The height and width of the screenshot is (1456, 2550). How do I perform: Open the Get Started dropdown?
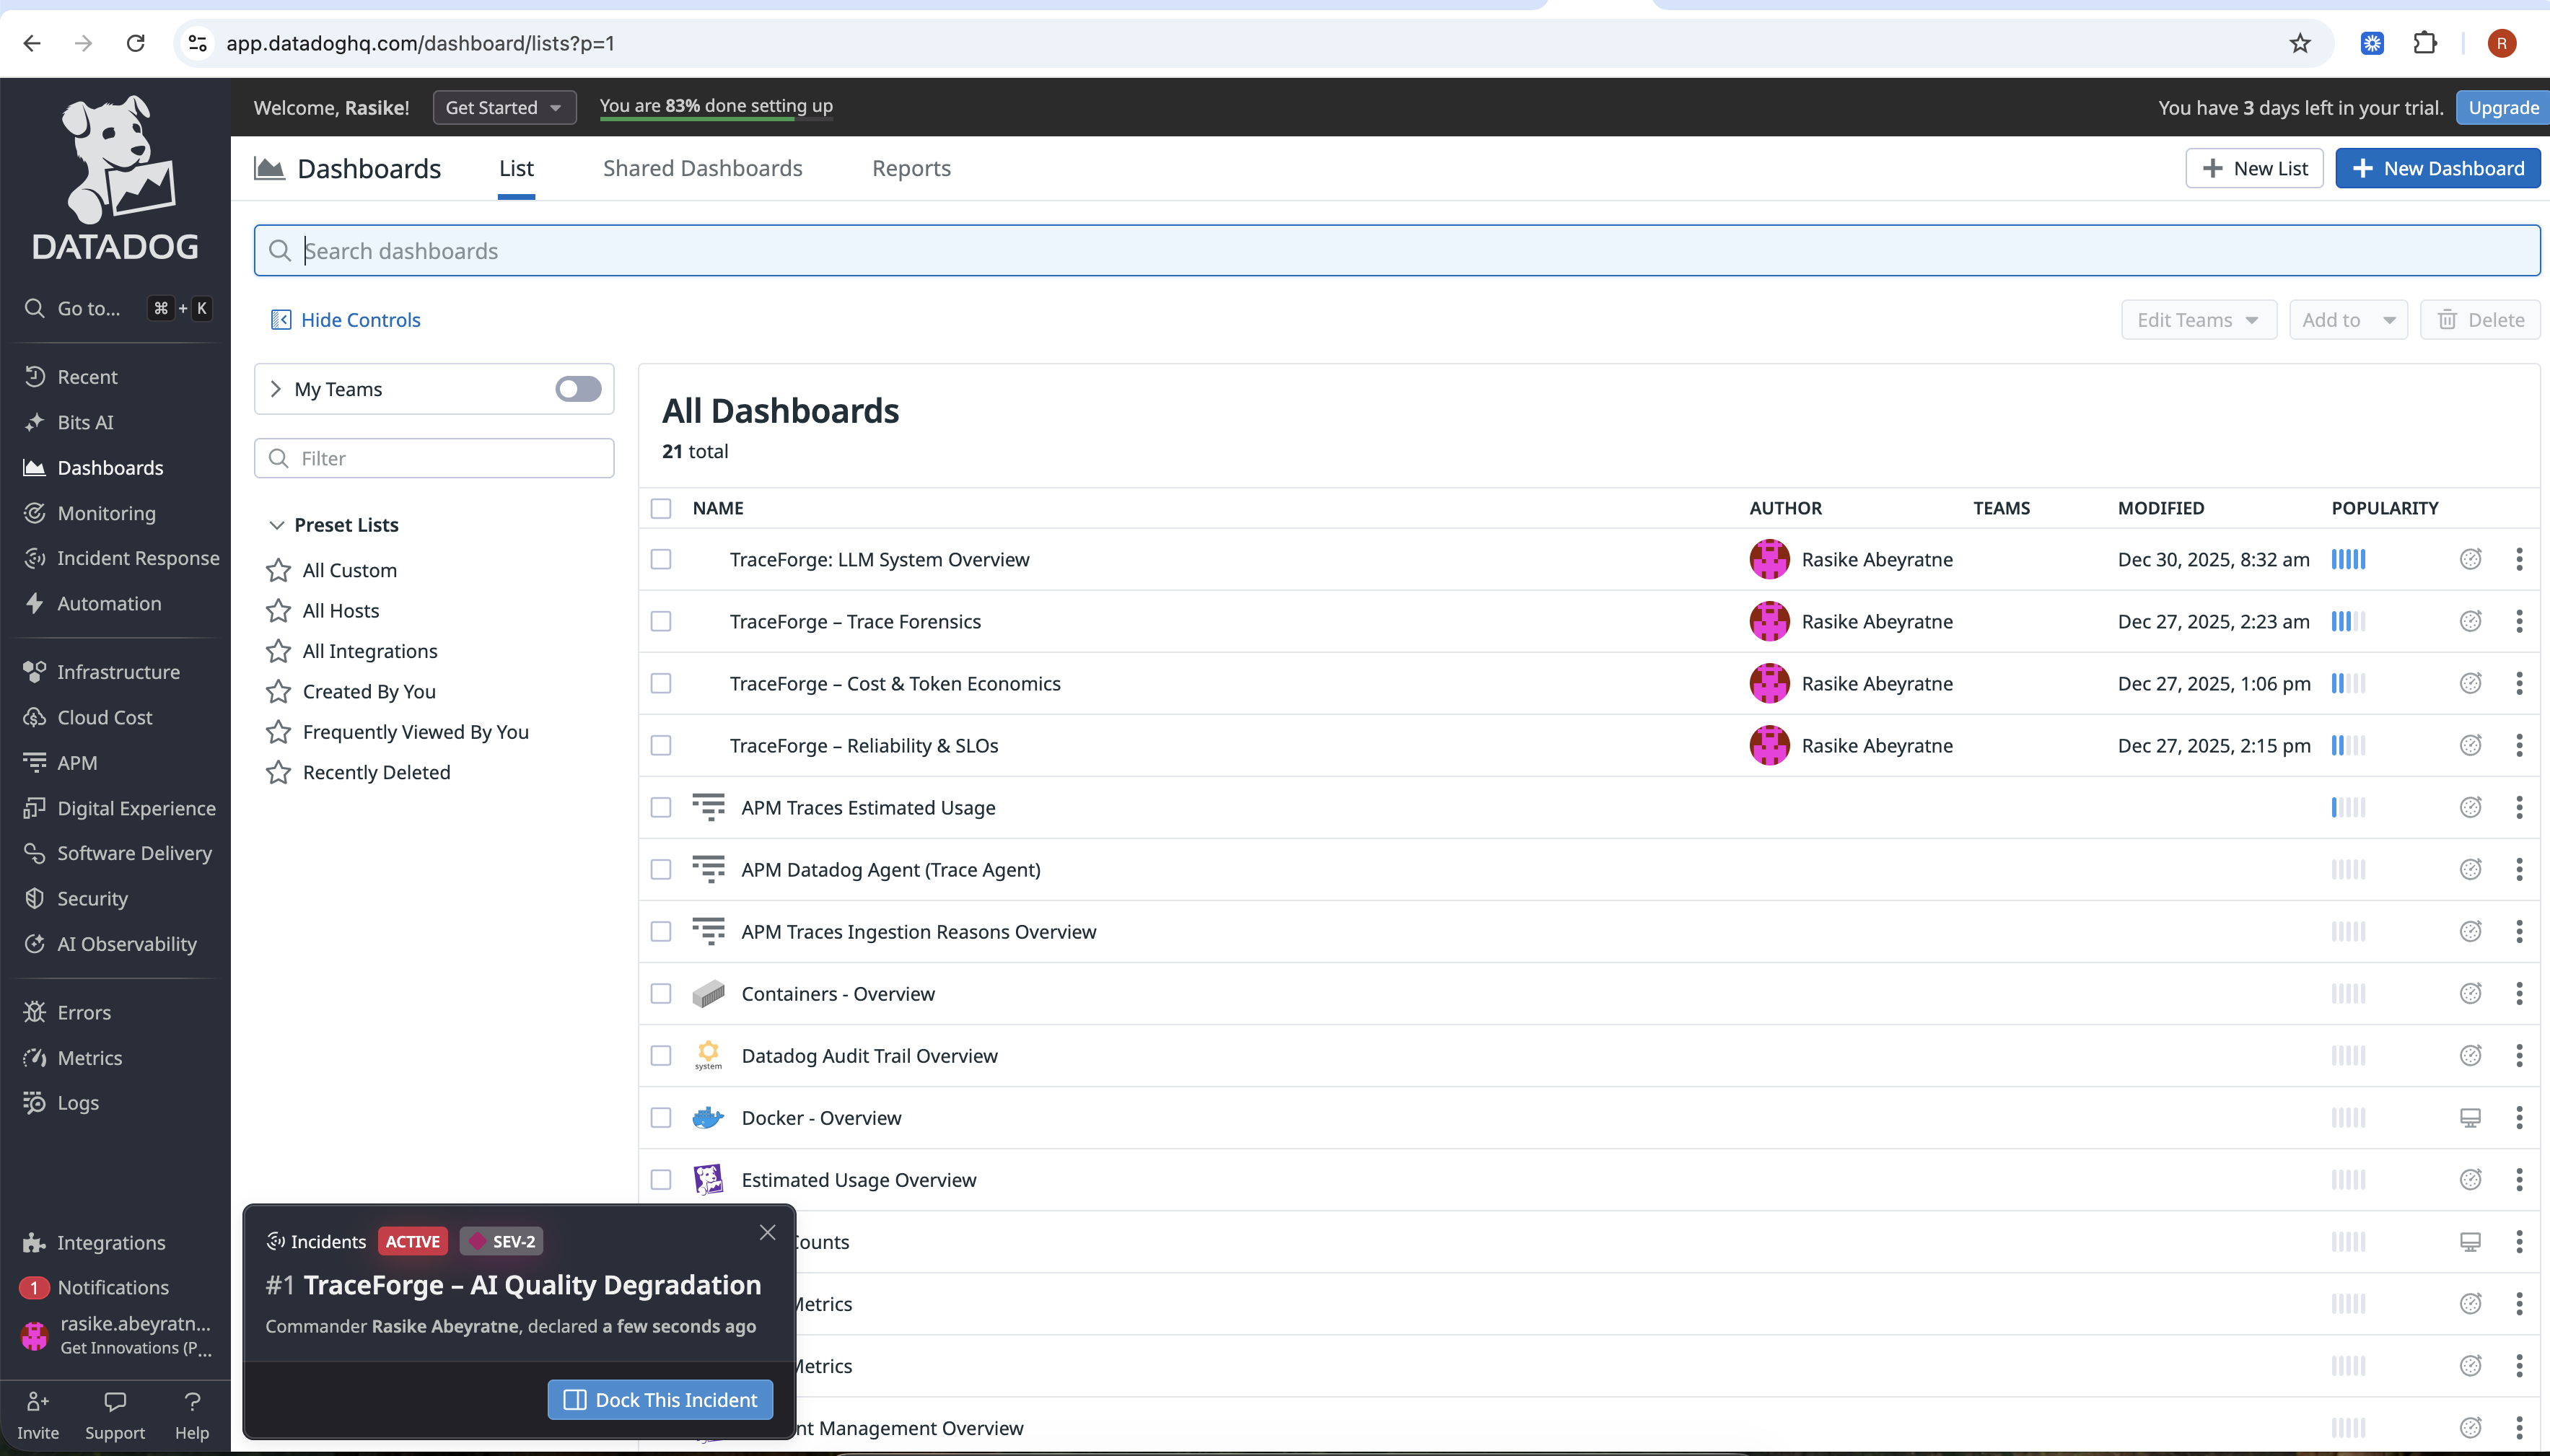pos(504,107)
